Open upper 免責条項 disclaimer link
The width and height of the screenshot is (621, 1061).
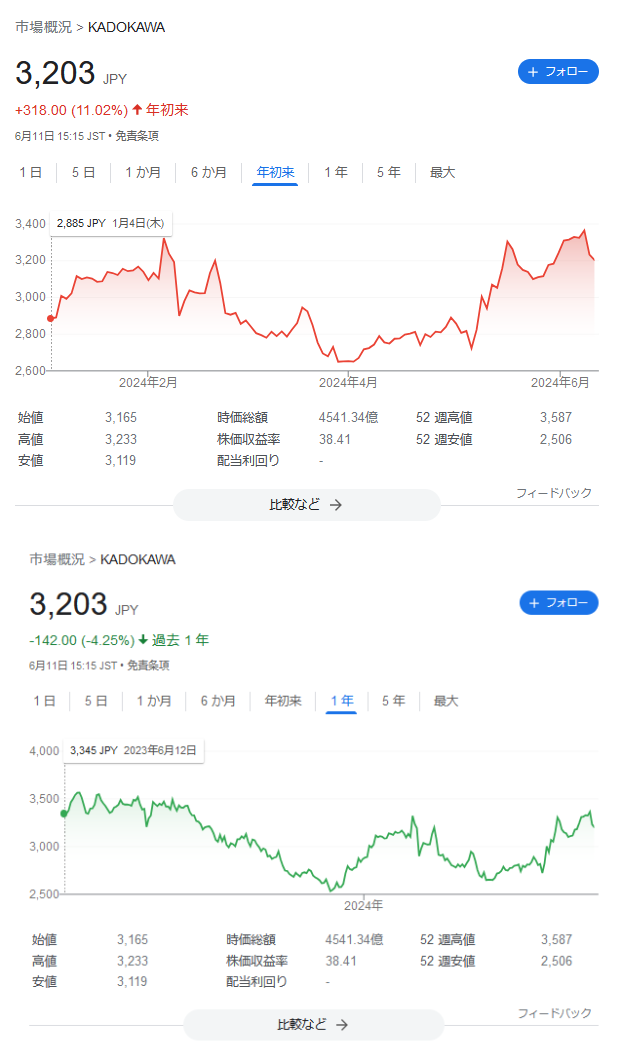pyautogui.click(x=138, y=136)
